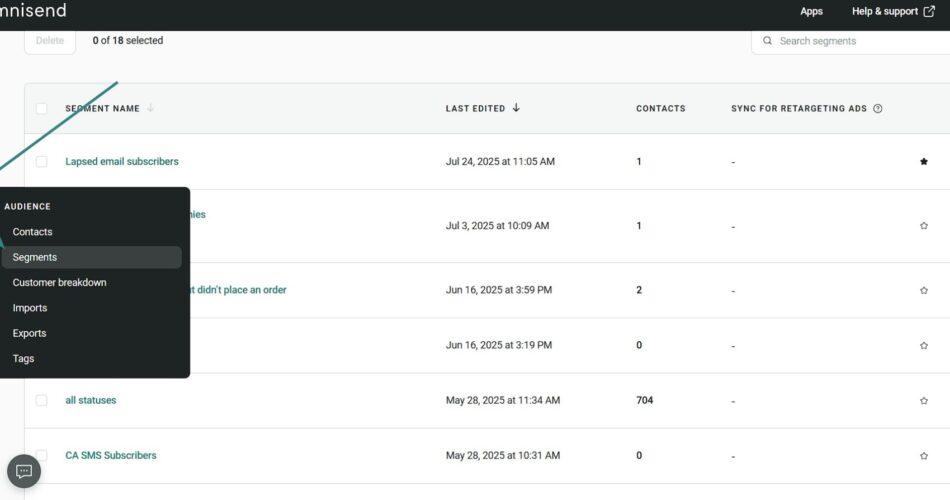Select the all statuses row checkbox

click(x=42, y=401)
